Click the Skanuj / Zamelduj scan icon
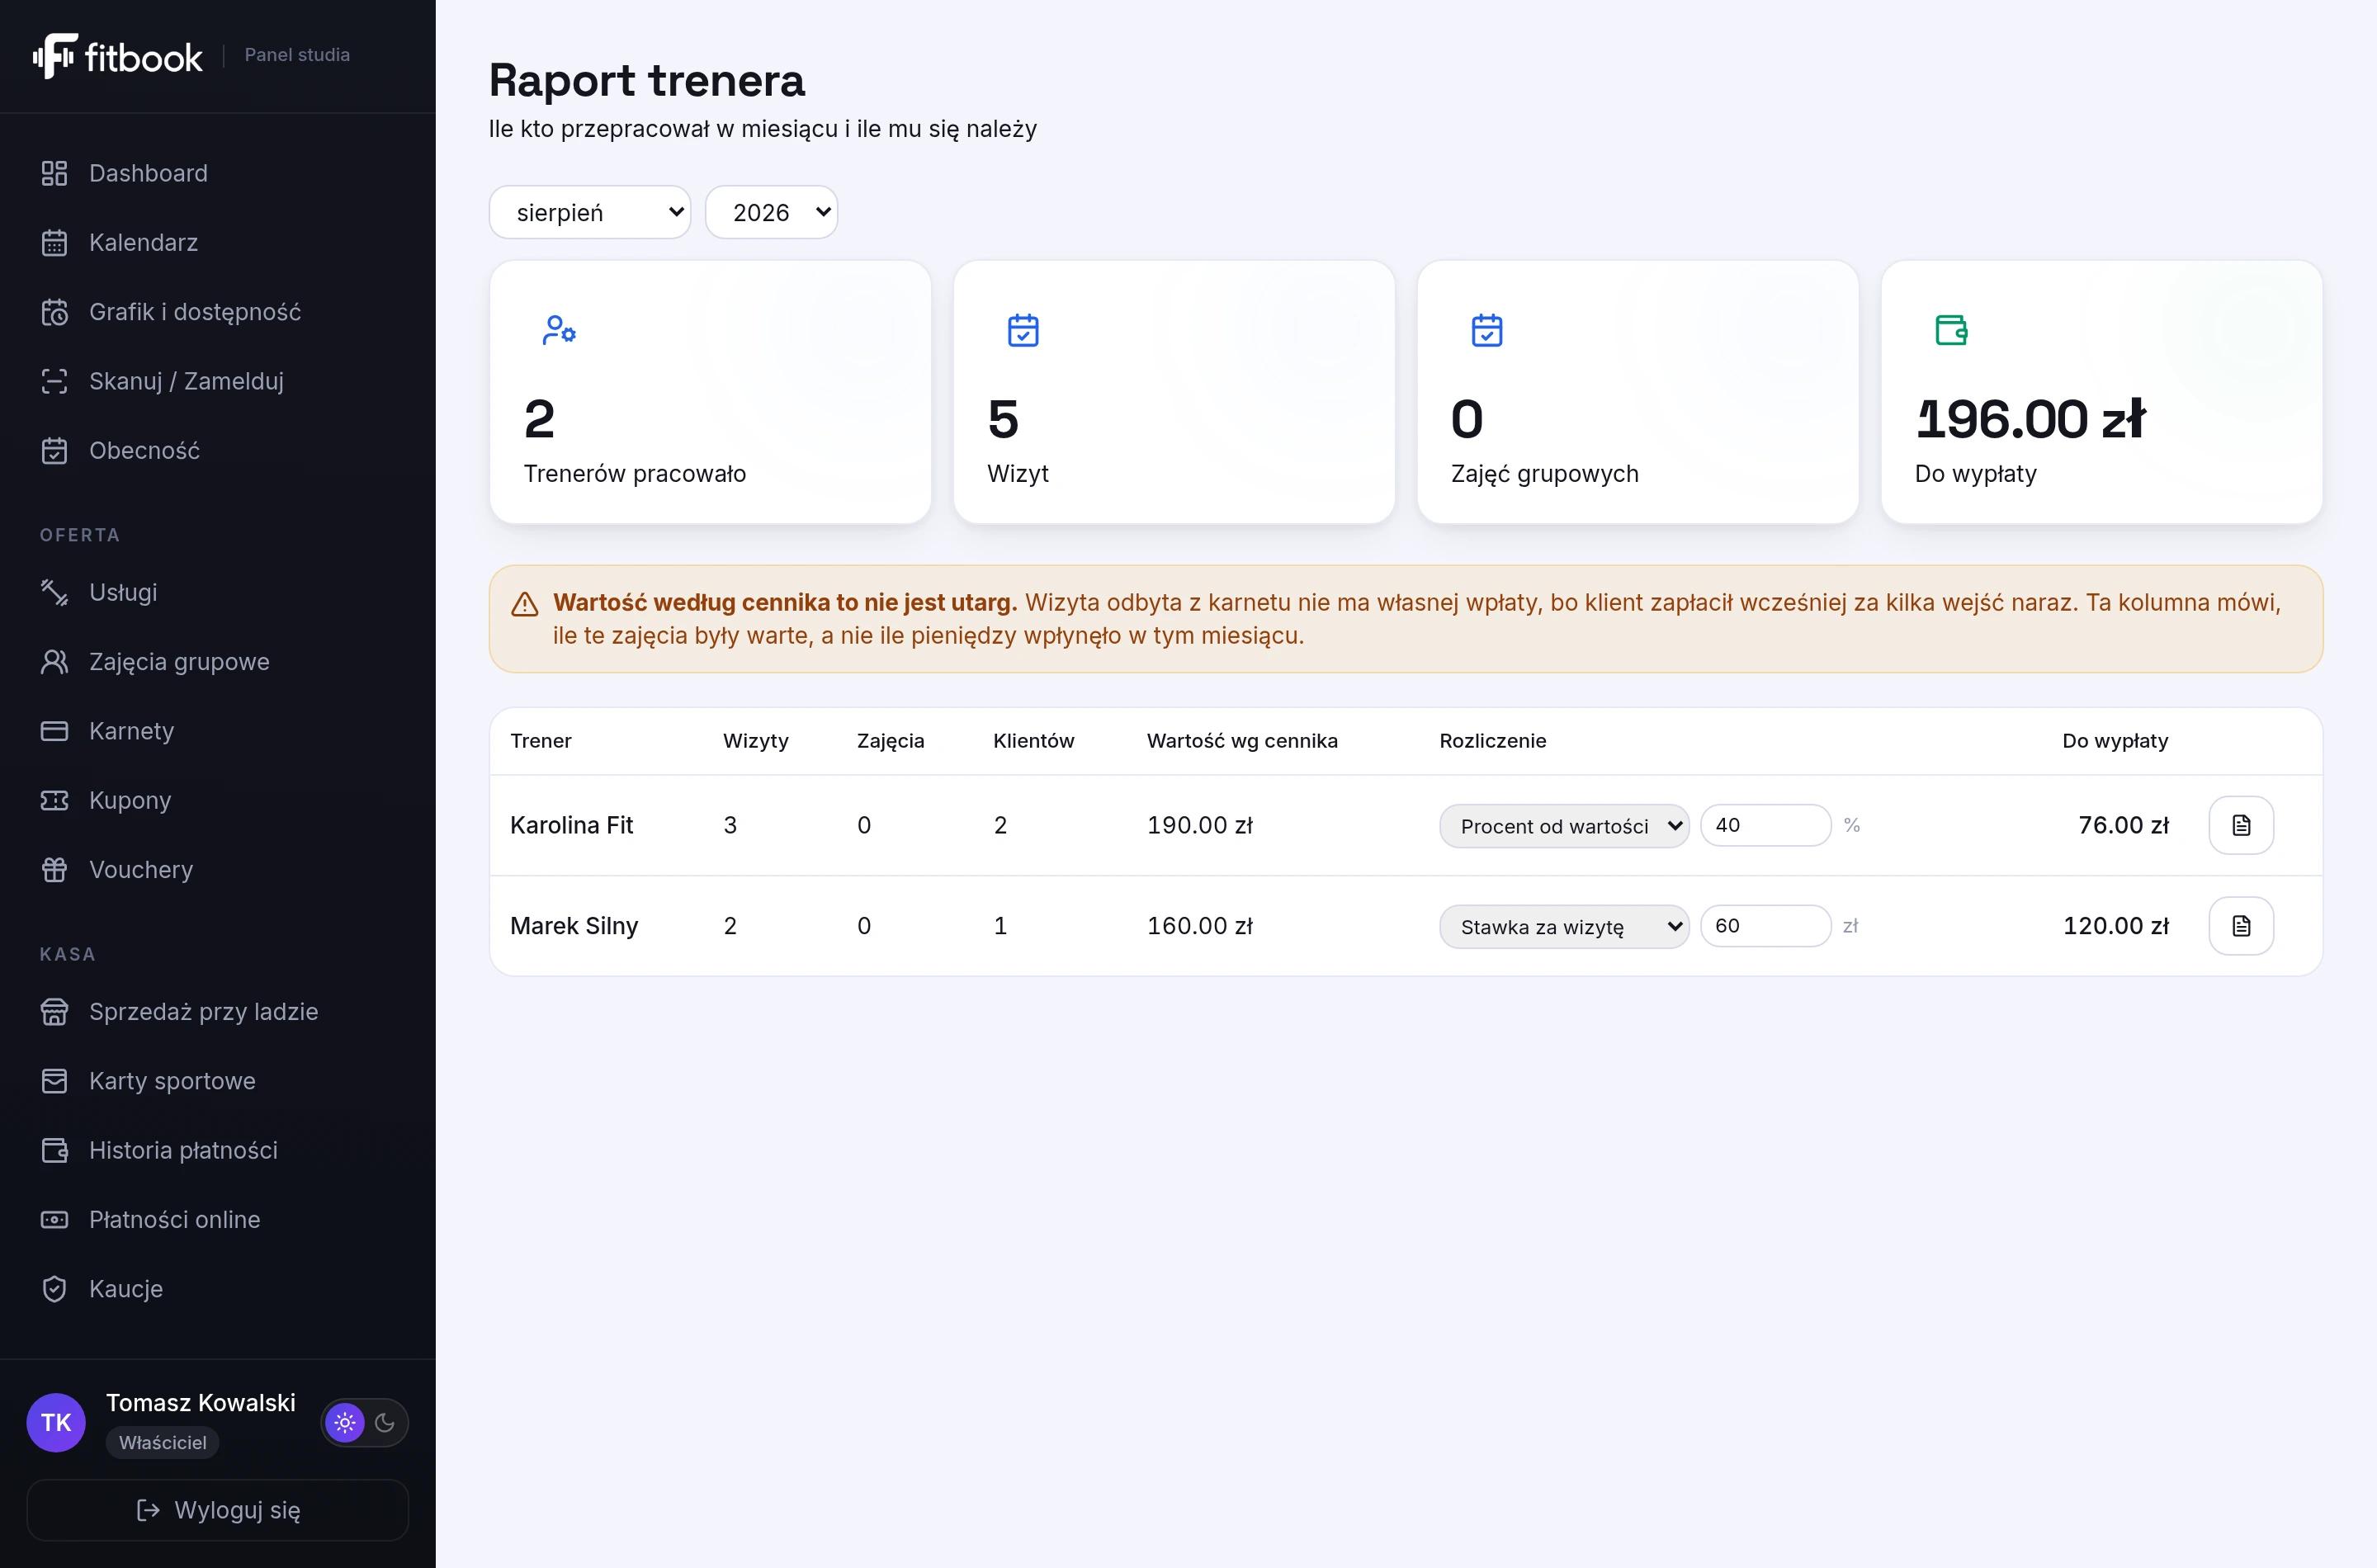Image resolution: width=2377 pixels, height=1568 pixels. pos(54,381)
